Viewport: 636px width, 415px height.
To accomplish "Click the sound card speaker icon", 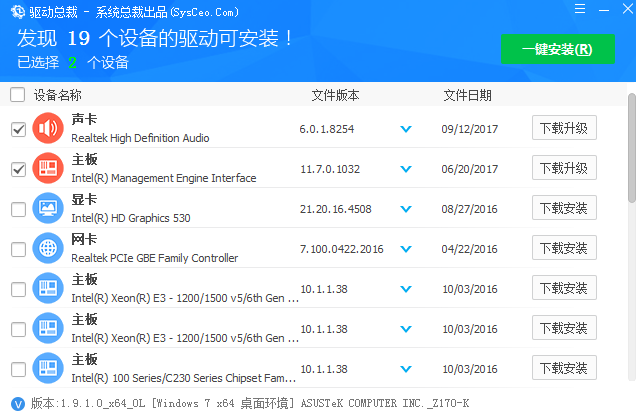I will coord(48,128).
